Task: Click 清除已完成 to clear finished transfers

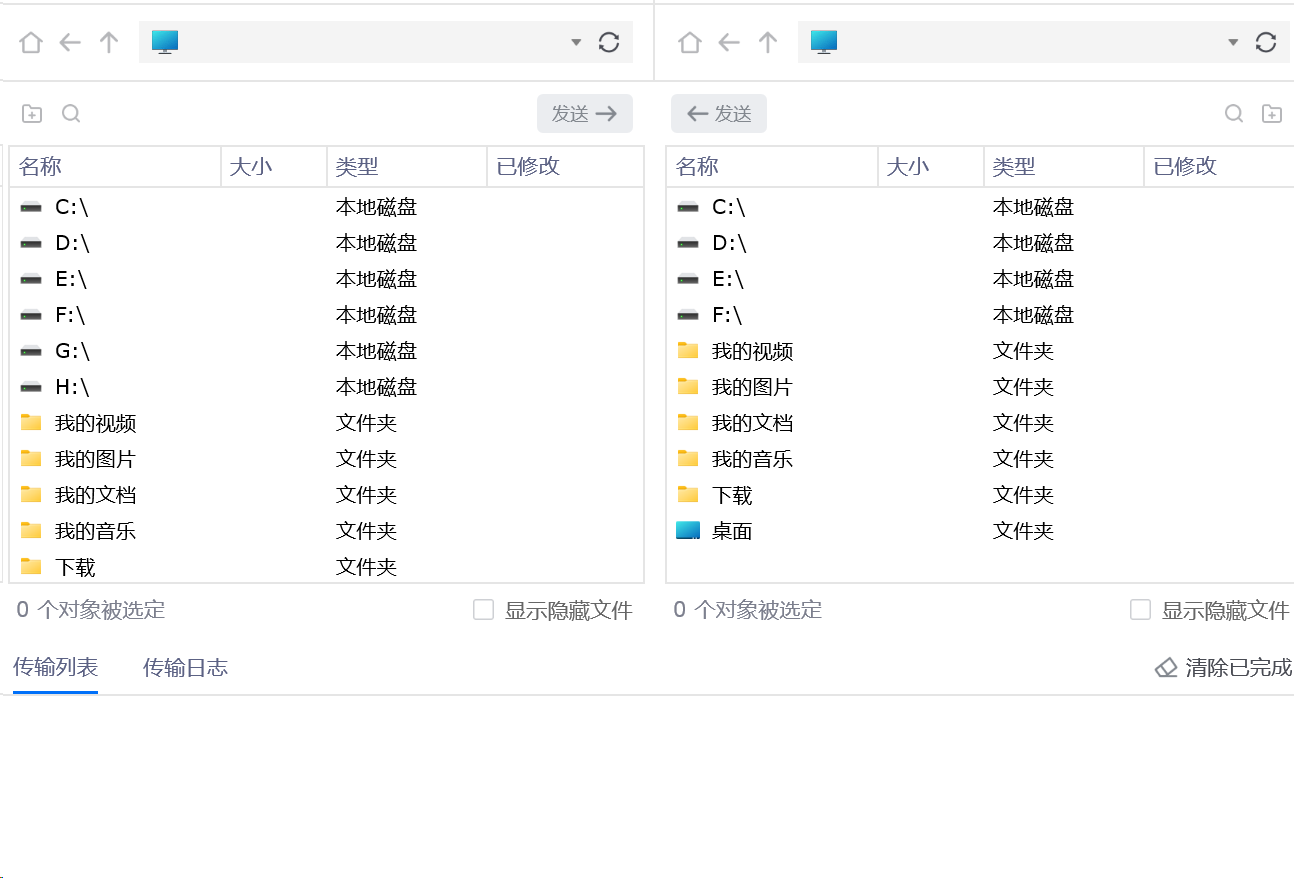Action: [x=1224, y=668]
